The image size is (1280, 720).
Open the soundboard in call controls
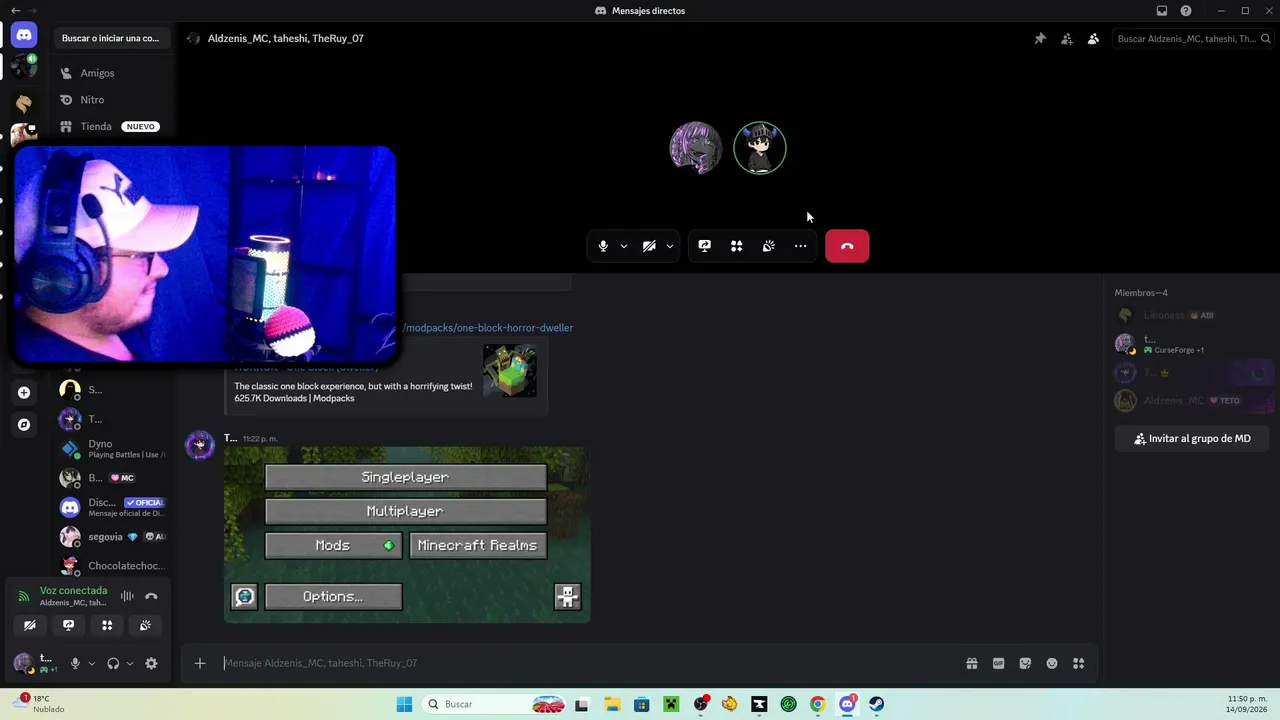769,246
